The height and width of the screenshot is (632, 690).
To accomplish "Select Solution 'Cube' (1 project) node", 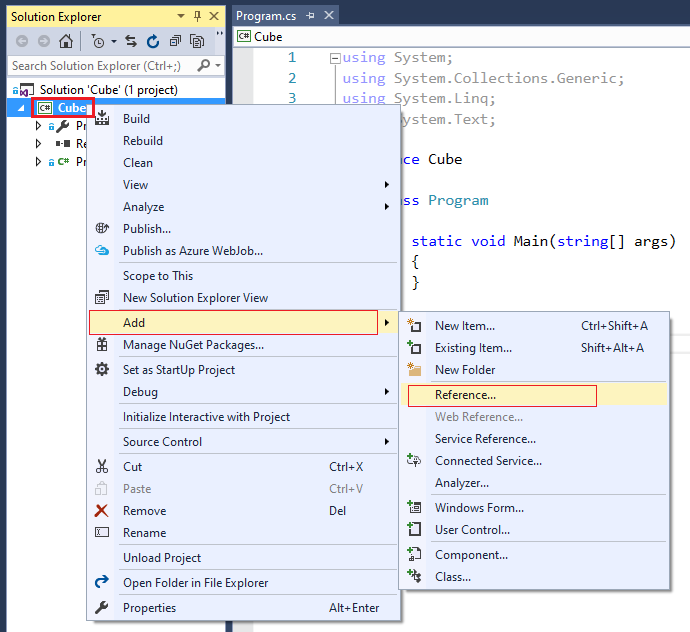I will [x=109, y=90].
